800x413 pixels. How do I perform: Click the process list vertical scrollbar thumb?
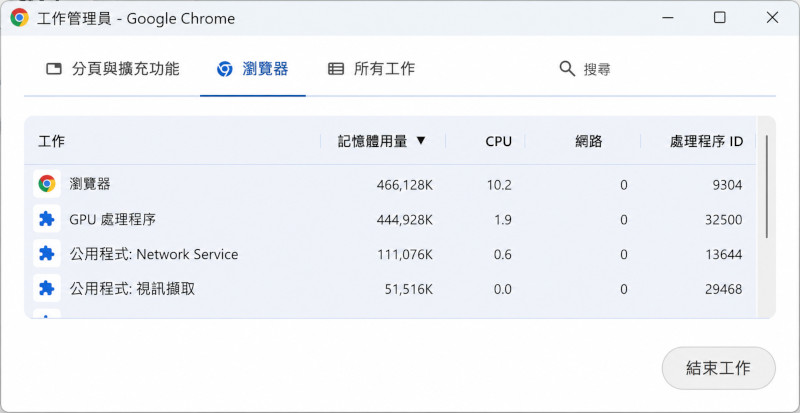pos(766,186)
